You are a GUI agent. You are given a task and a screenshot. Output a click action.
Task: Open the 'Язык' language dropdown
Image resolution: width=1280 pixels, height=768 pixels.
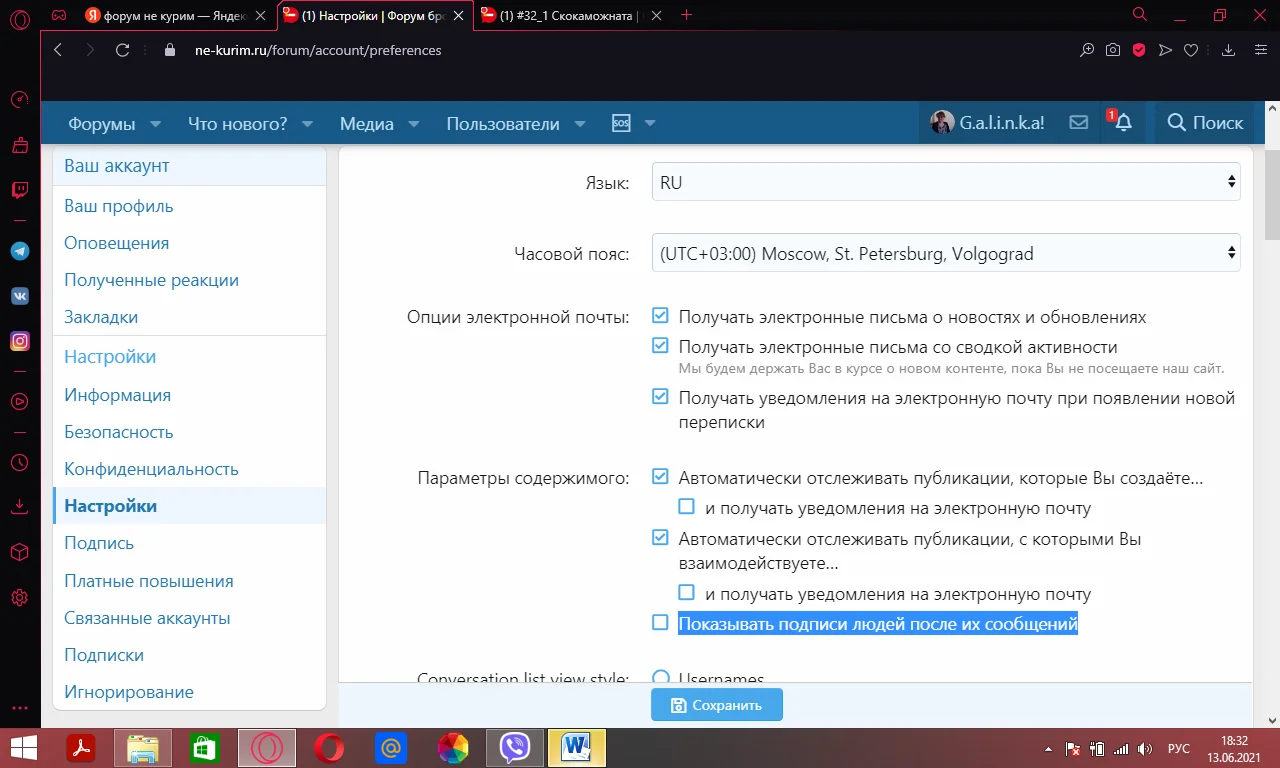coord(946,182)
